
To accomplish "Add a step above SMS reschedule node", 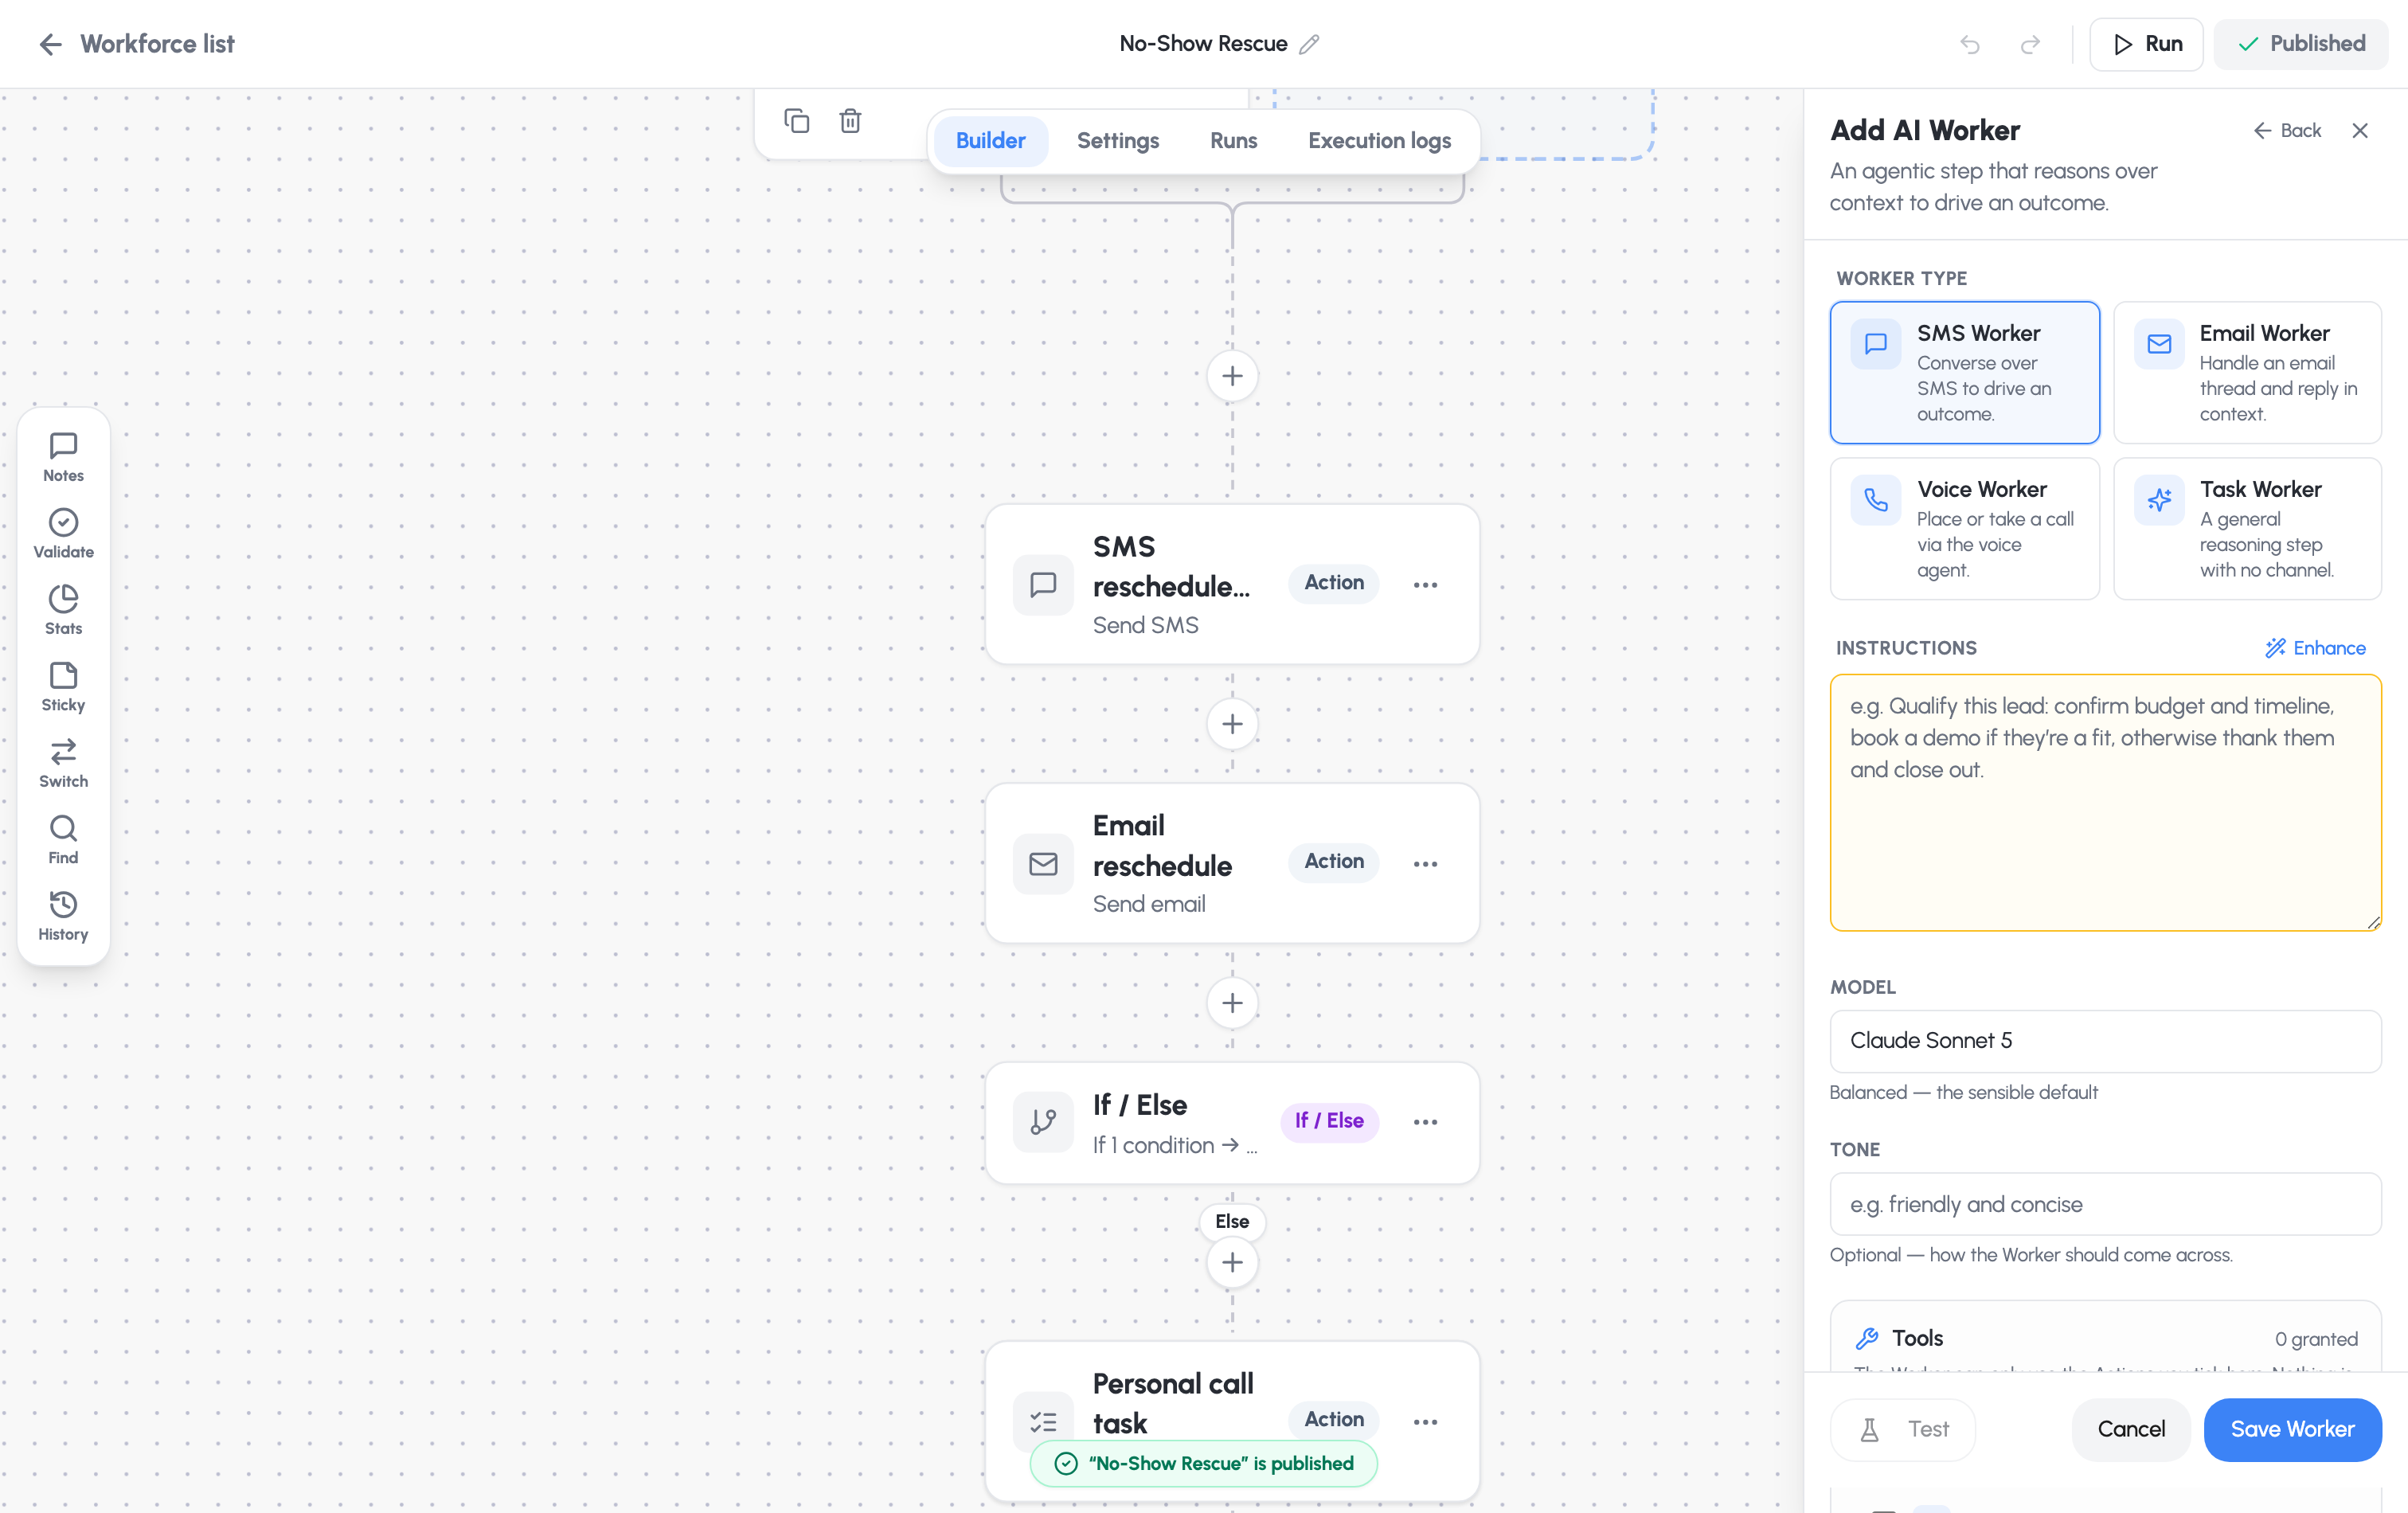I will point(1232,377).
